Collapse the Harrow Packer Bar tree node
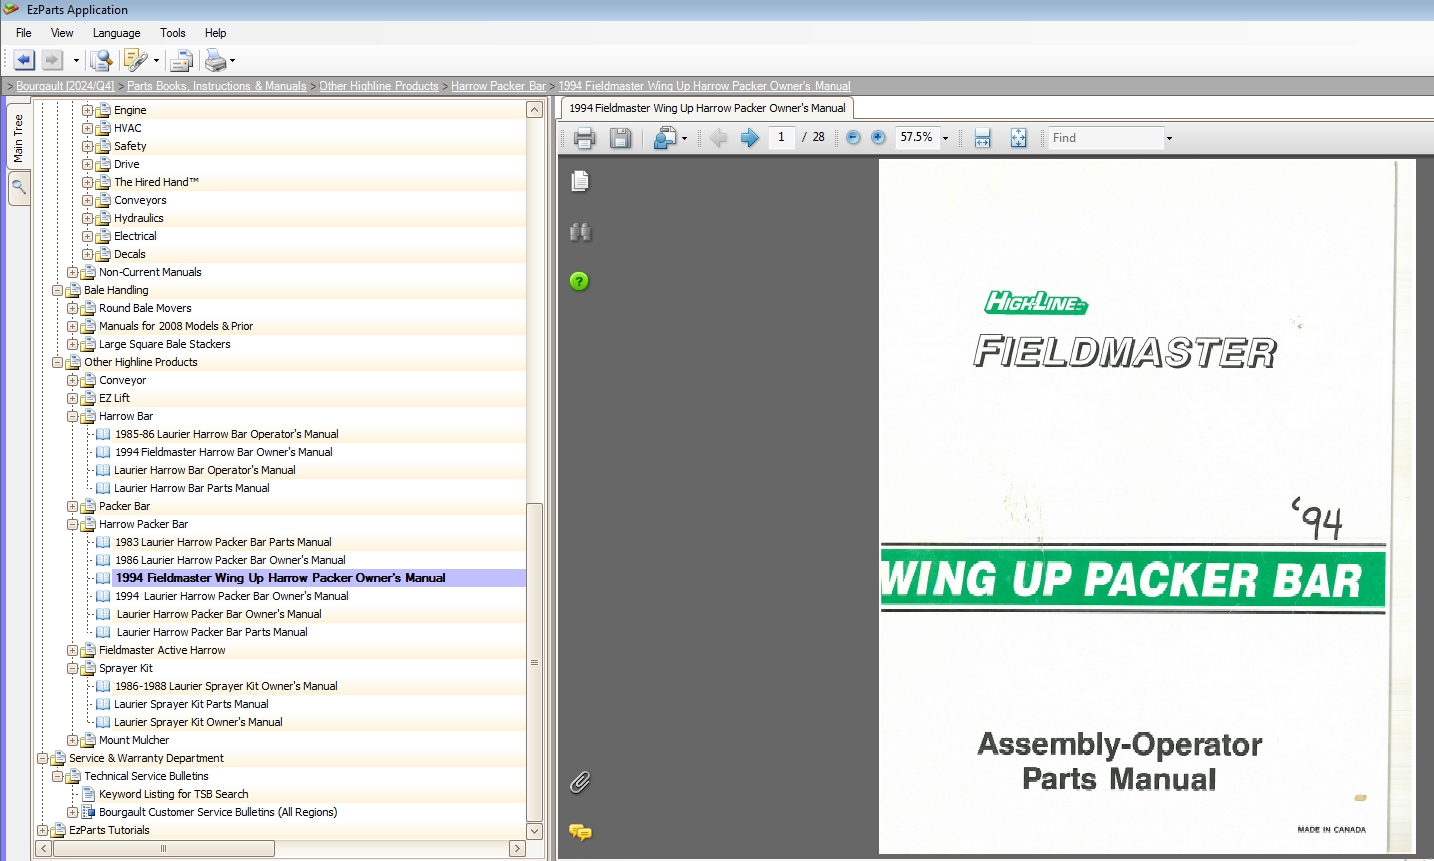 [x=72, y=524]
